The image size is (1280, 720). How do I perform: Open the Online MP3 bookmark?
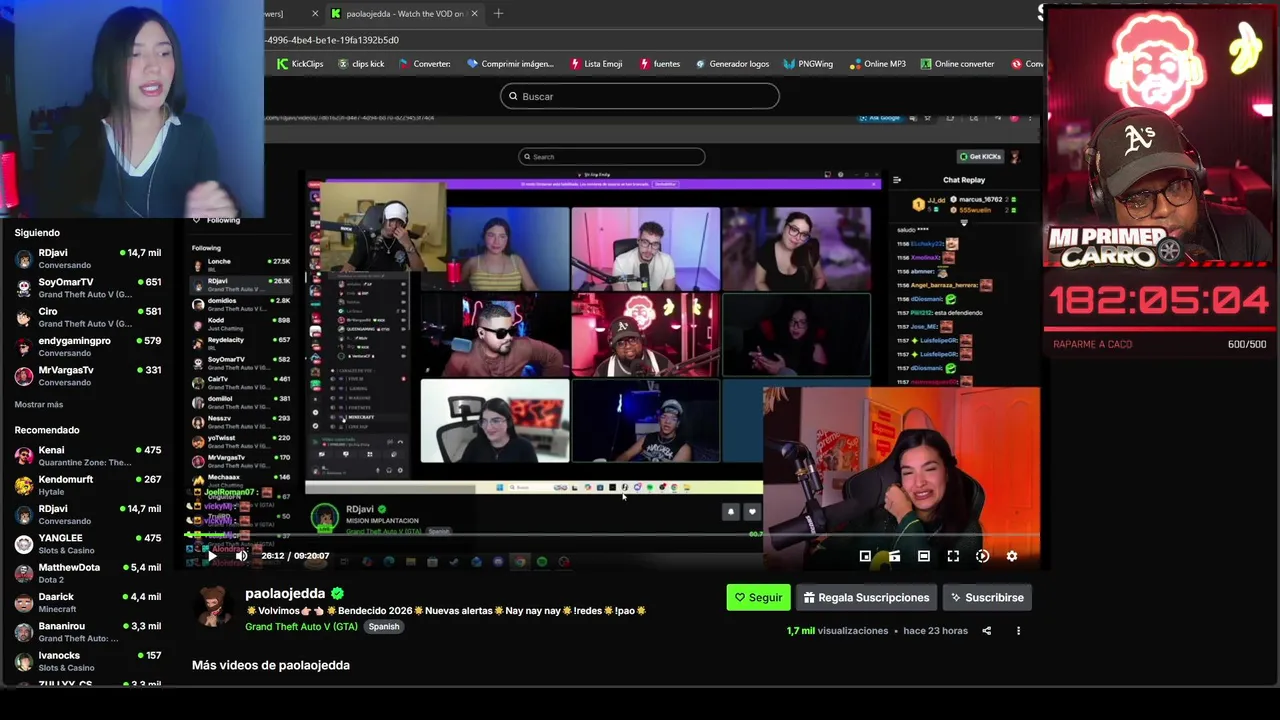(x=877, y=64)
